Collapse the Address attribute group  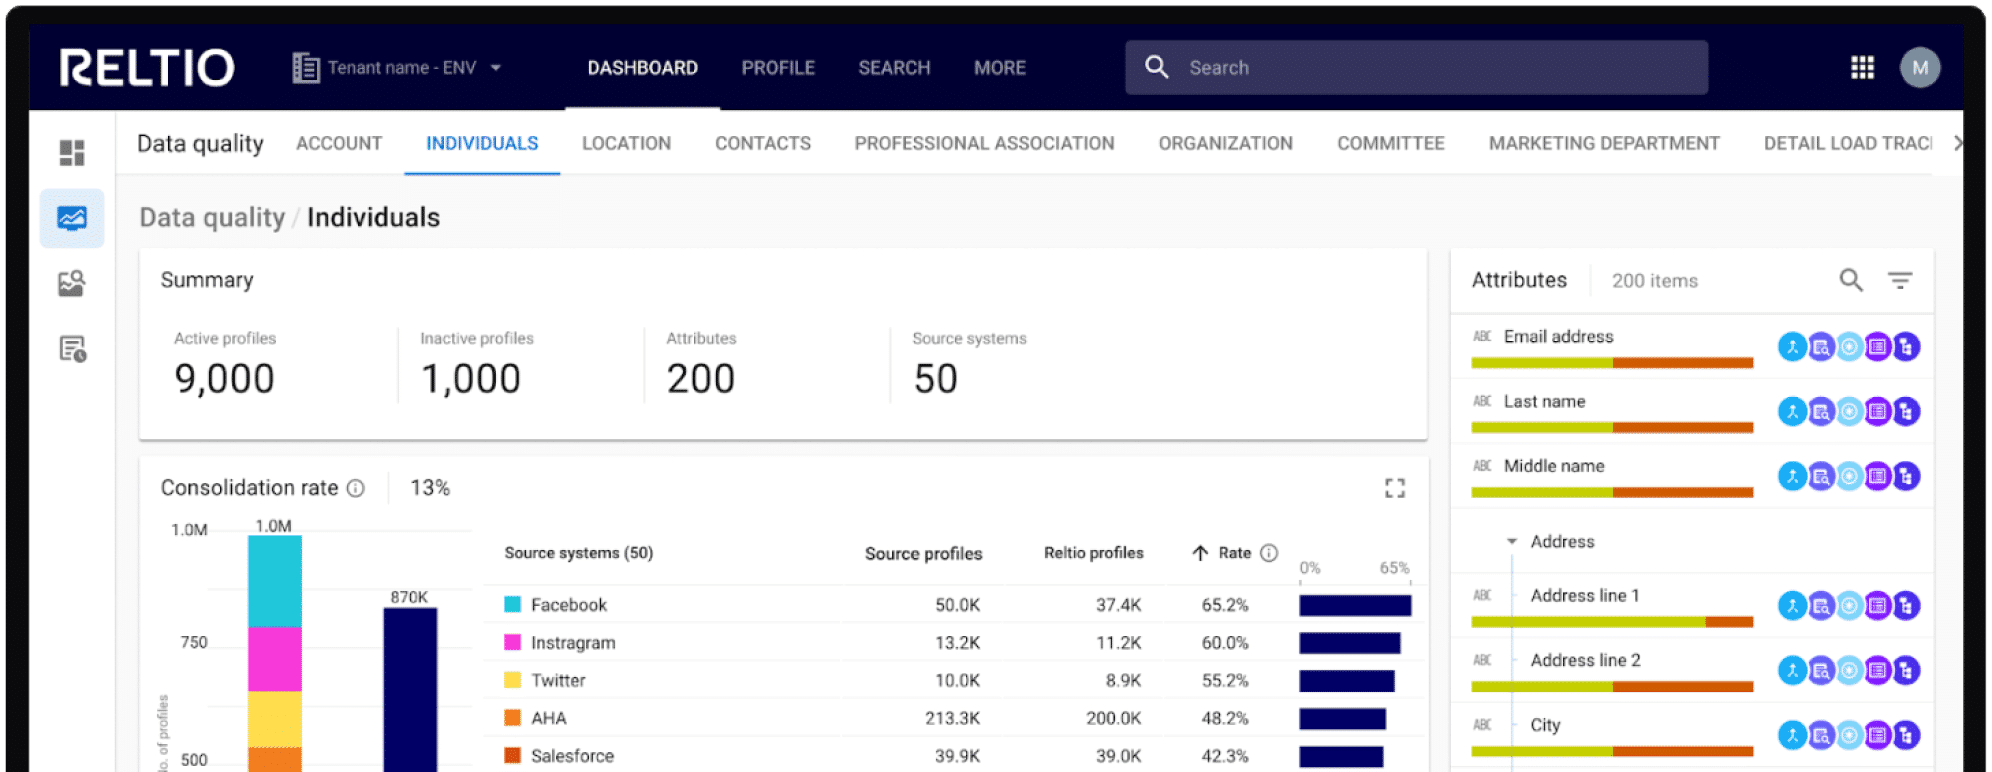[x=1512, y=542]
